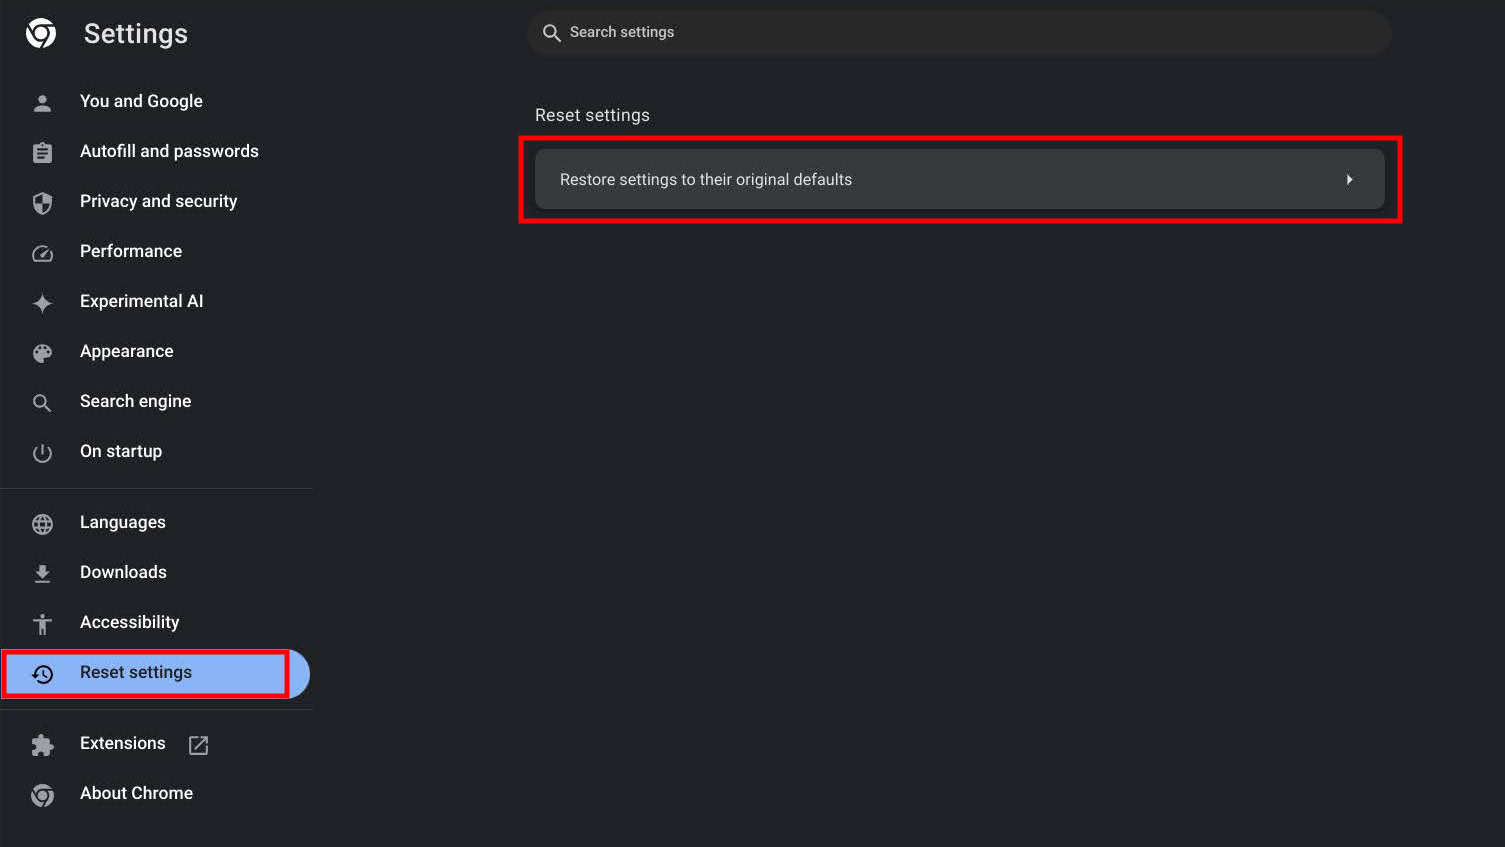Click the On startup power icon

click(x=42, y=453)
